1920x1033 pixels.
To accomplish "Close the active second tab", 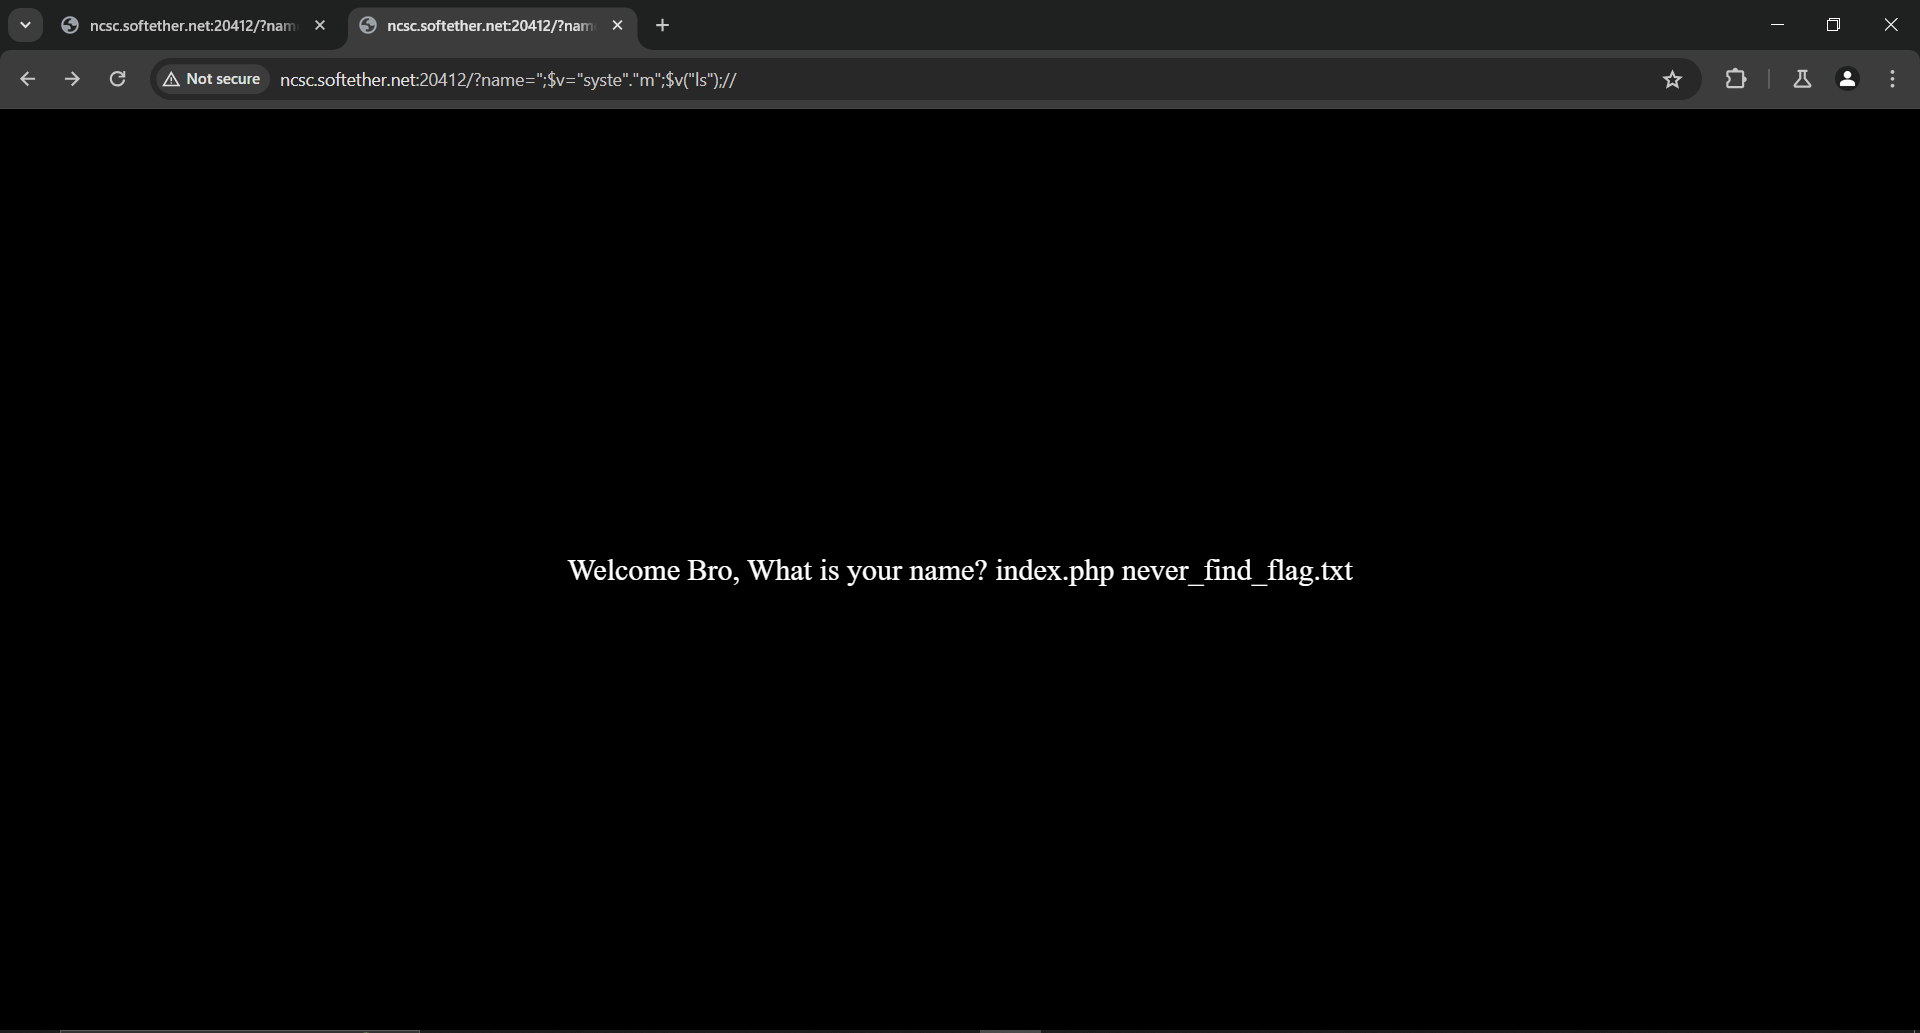I will [617, 25].
